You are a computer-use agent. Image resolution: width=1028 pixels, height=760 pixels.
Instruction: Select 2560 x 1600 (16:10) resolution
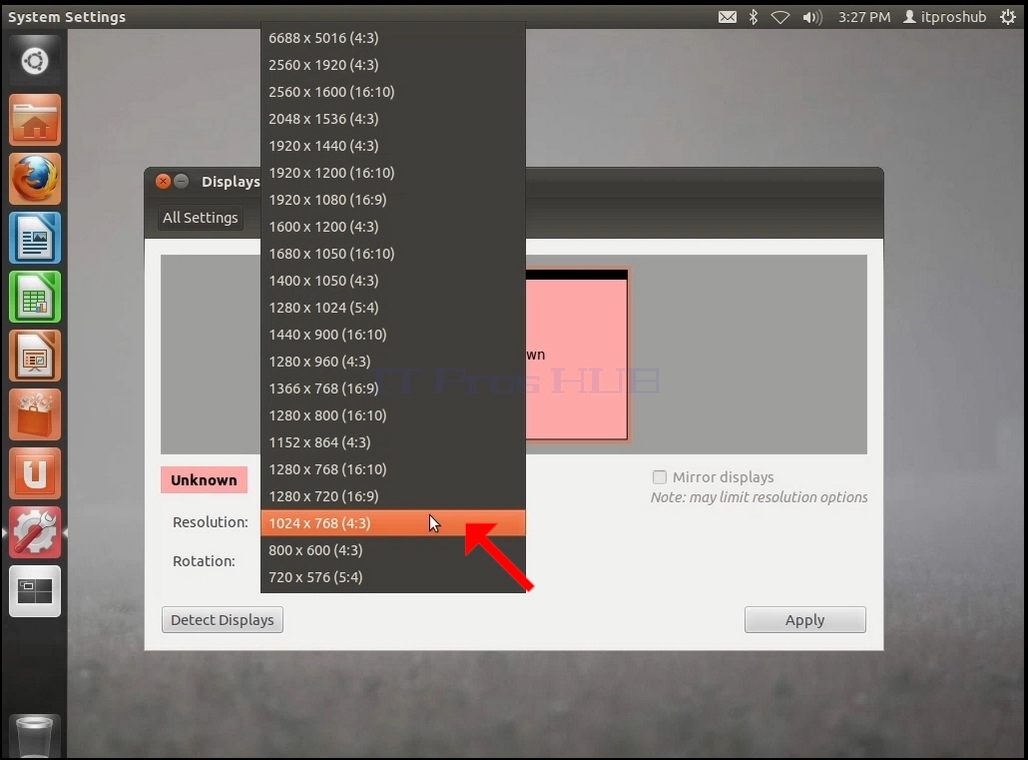click(393, 92)
